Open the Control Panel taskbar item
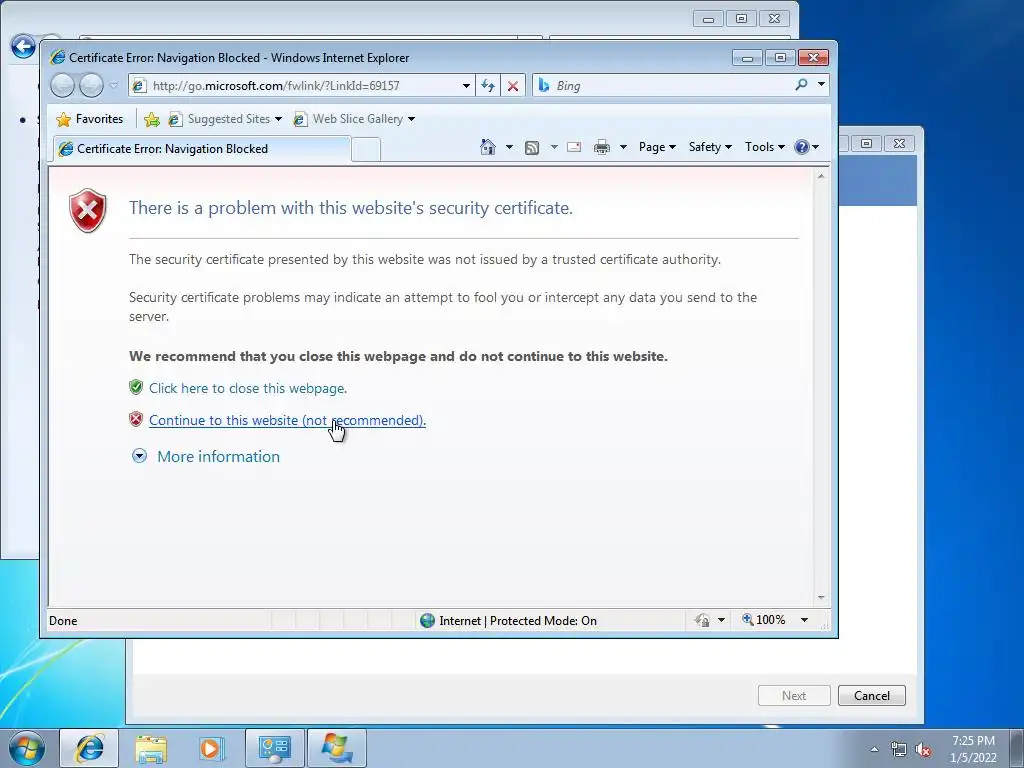 [274, 748]
